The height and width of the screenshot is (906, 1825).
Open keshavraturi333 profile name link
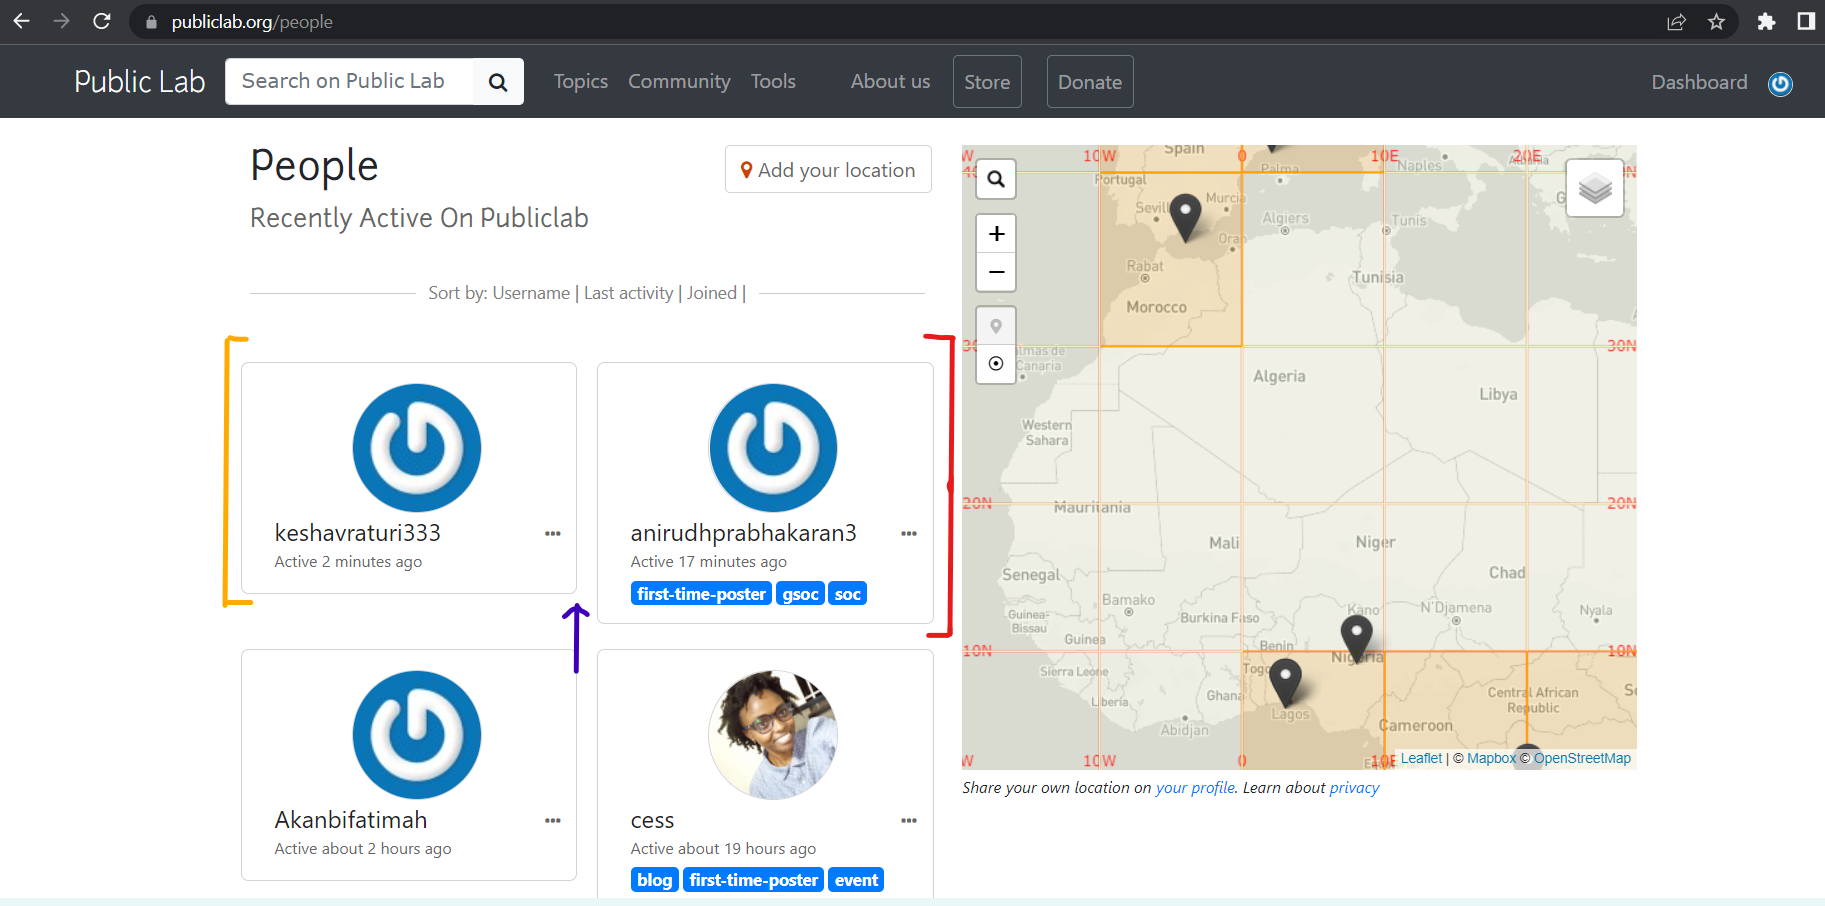358,533
